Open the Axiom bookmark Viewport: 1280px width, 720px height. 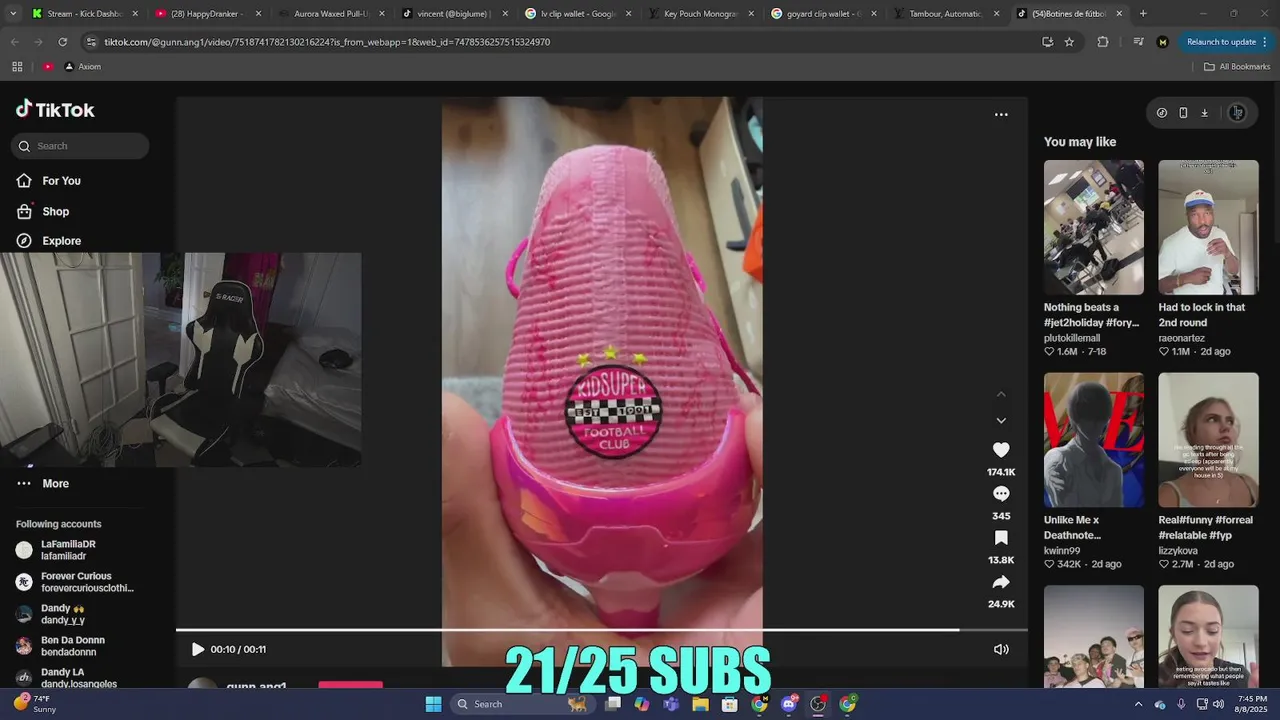pyautogui.click(x=82, y=67)
